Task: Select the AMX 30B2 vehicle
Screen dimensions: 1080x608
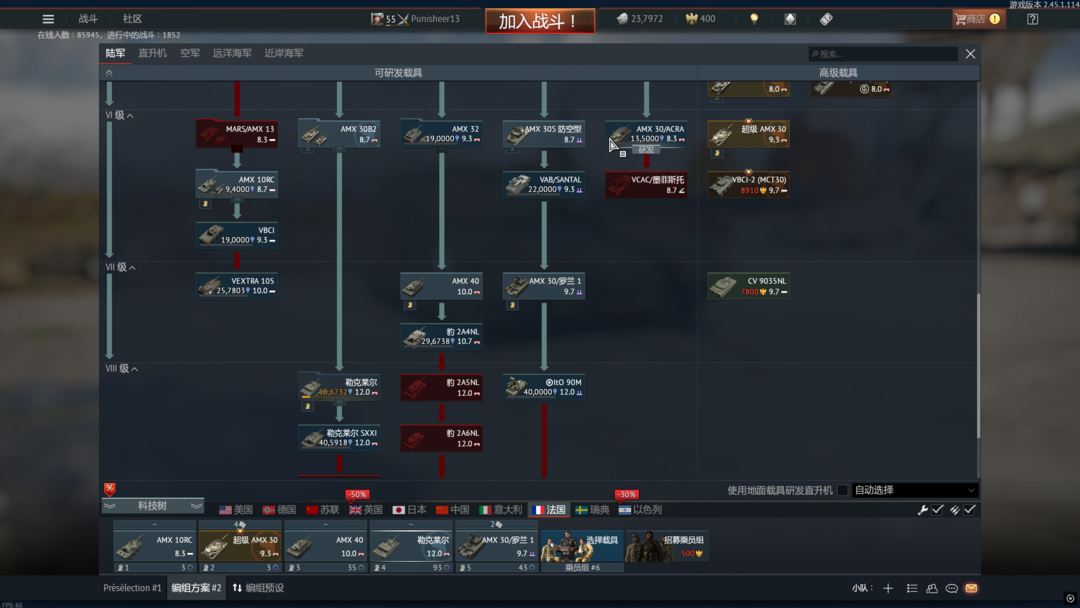Action: click(339, 134)
